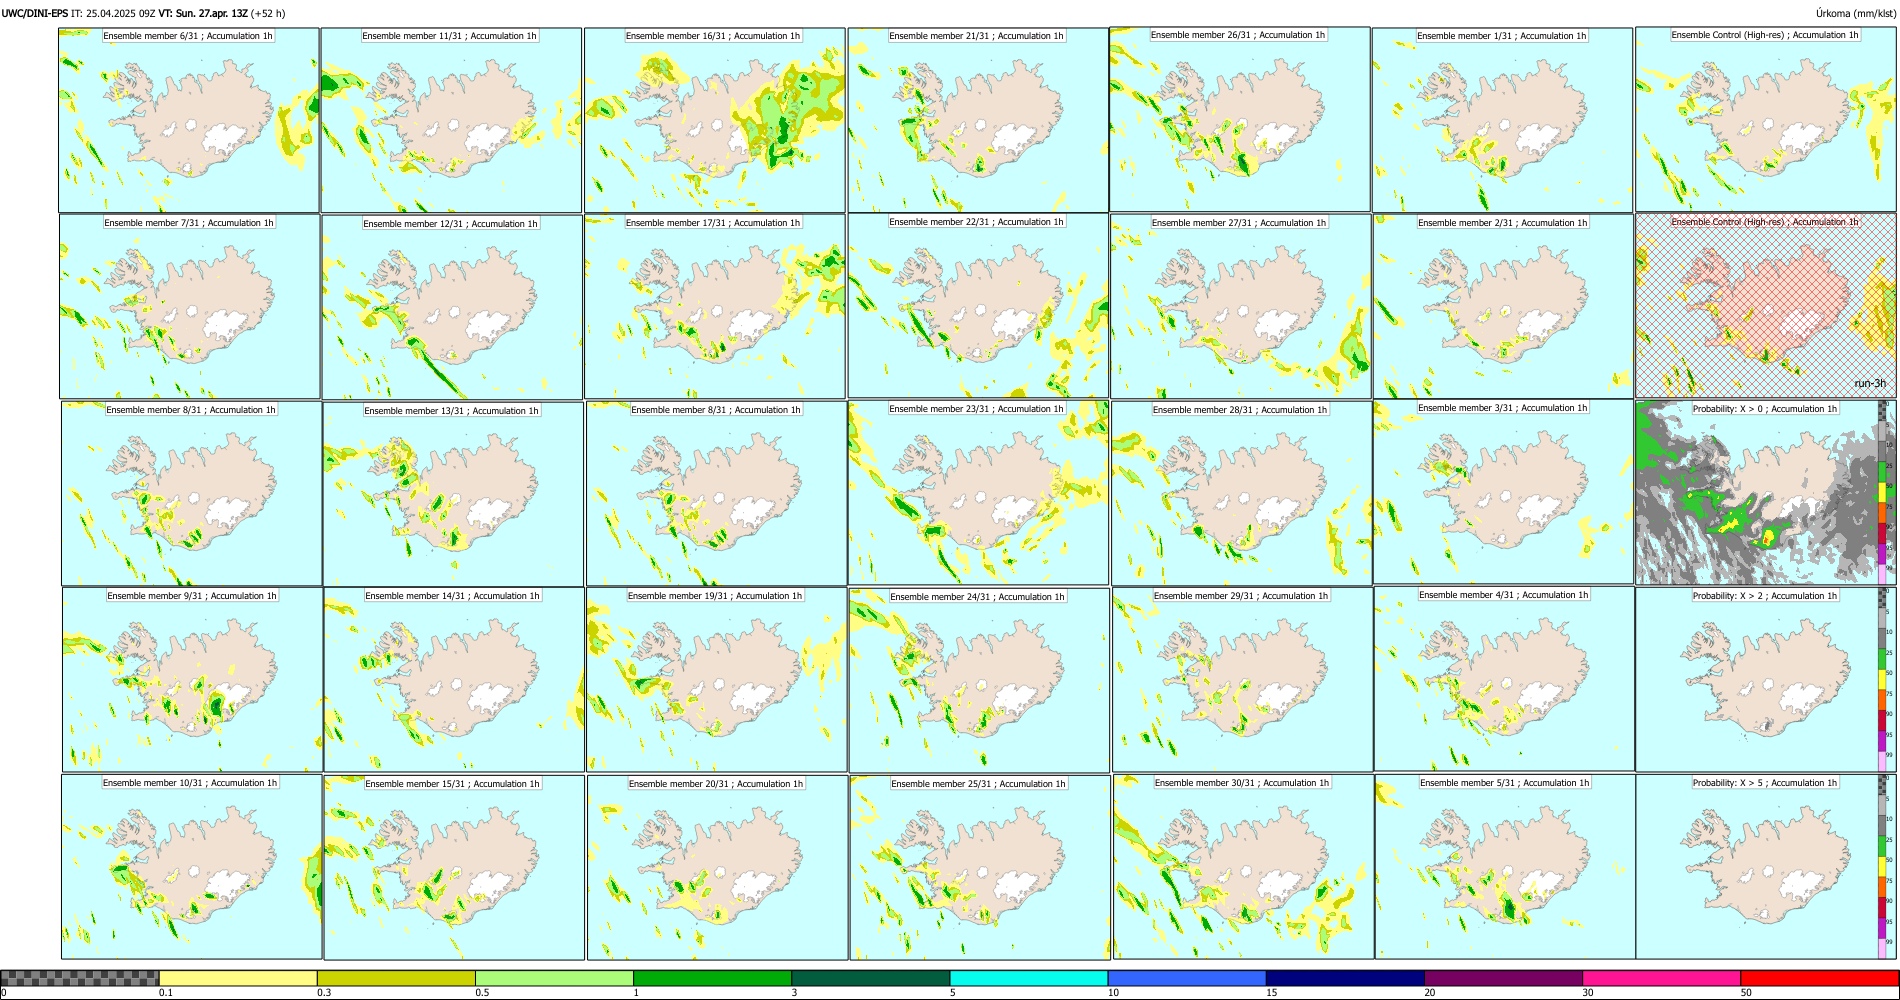Click the navy 15–20 legend swatch
1900x1000 pixels.
click(1345, 978)
